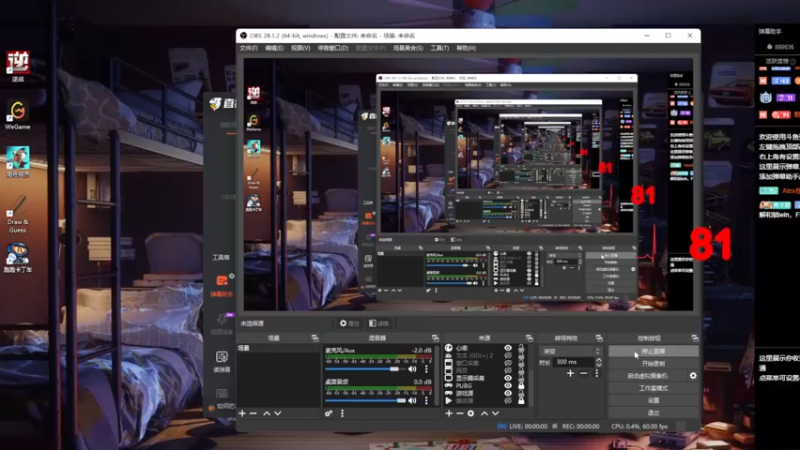Image resolution: width=800 pixels, height=450 pixels.
Task: Show the 窗口采集 source
Action: coord(508,363)
